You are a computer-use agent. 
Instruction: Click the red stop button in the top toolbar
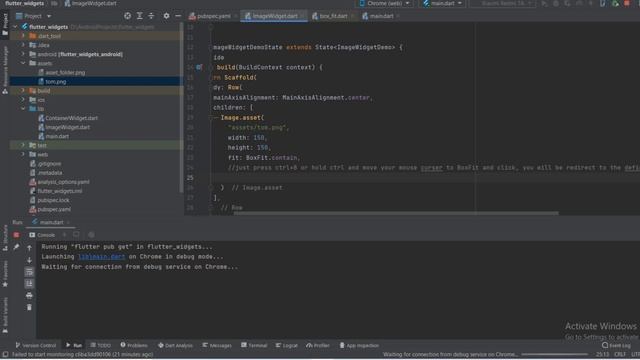tap(627, 4)
